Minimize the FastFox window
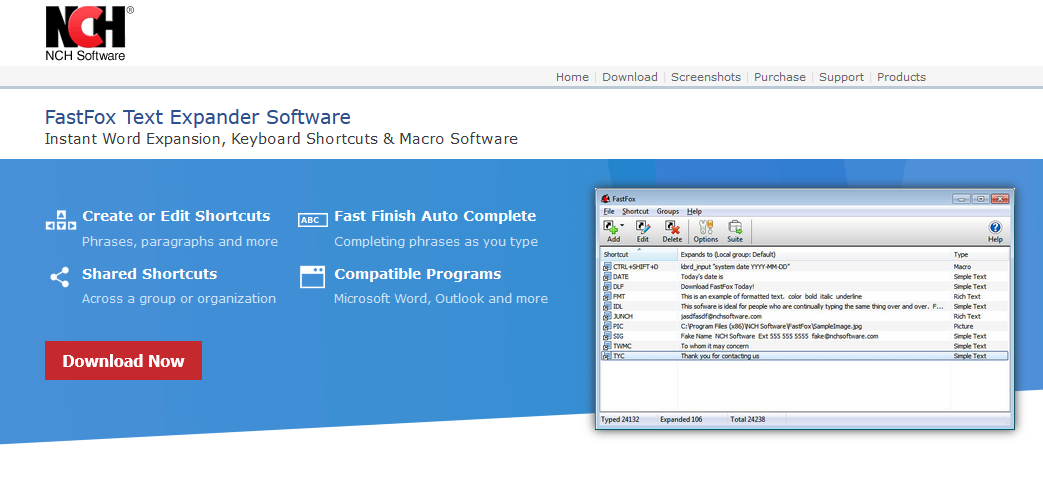 pos(961,198)
